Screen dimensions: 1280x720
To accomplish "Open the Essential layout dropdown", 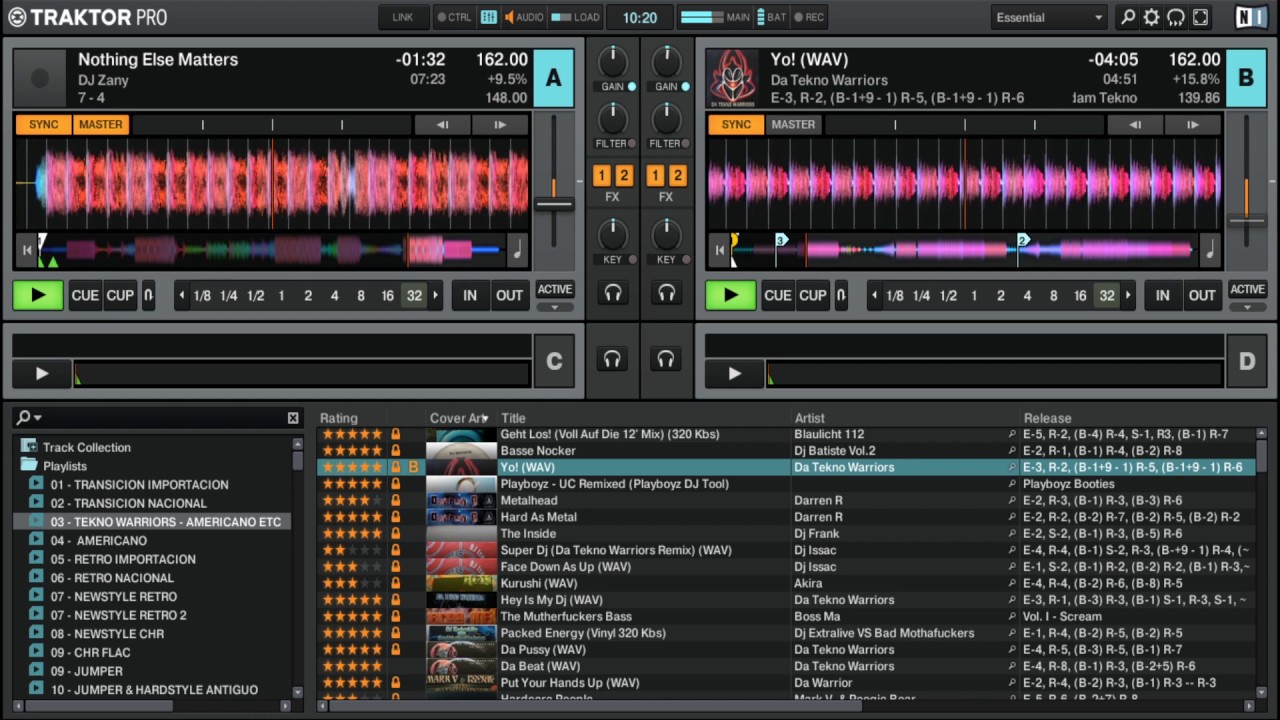I will click(1049, 17).
